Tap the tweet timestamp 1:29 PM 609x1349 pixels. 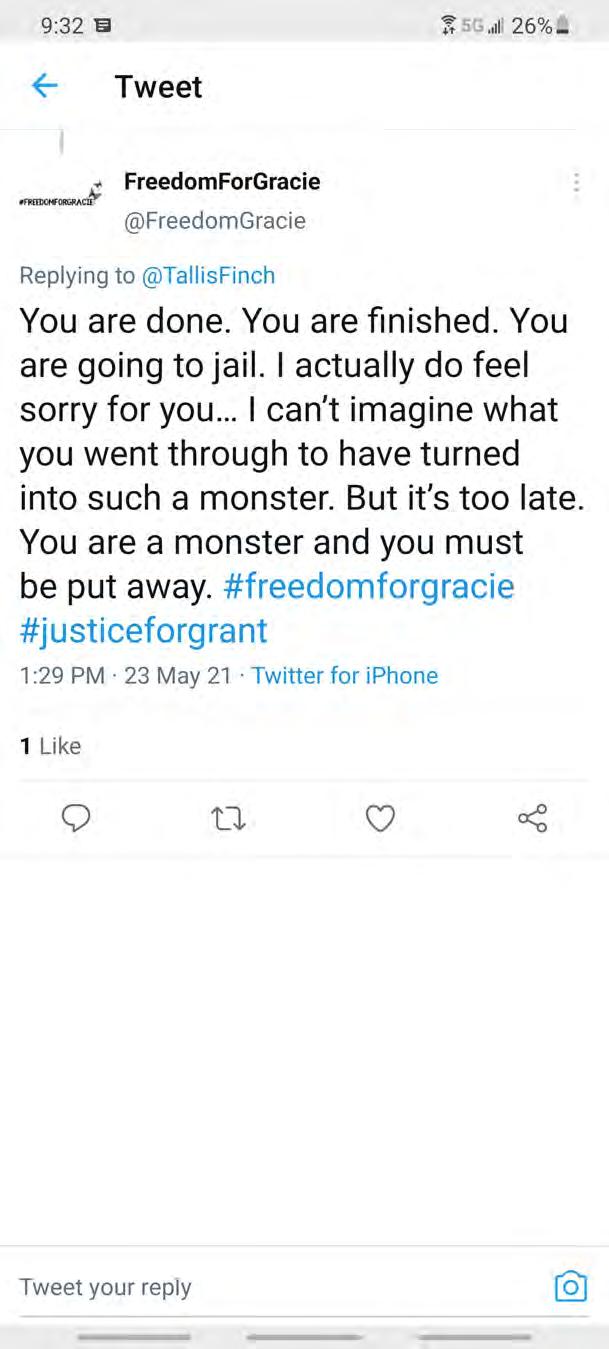tap(62, 675)
